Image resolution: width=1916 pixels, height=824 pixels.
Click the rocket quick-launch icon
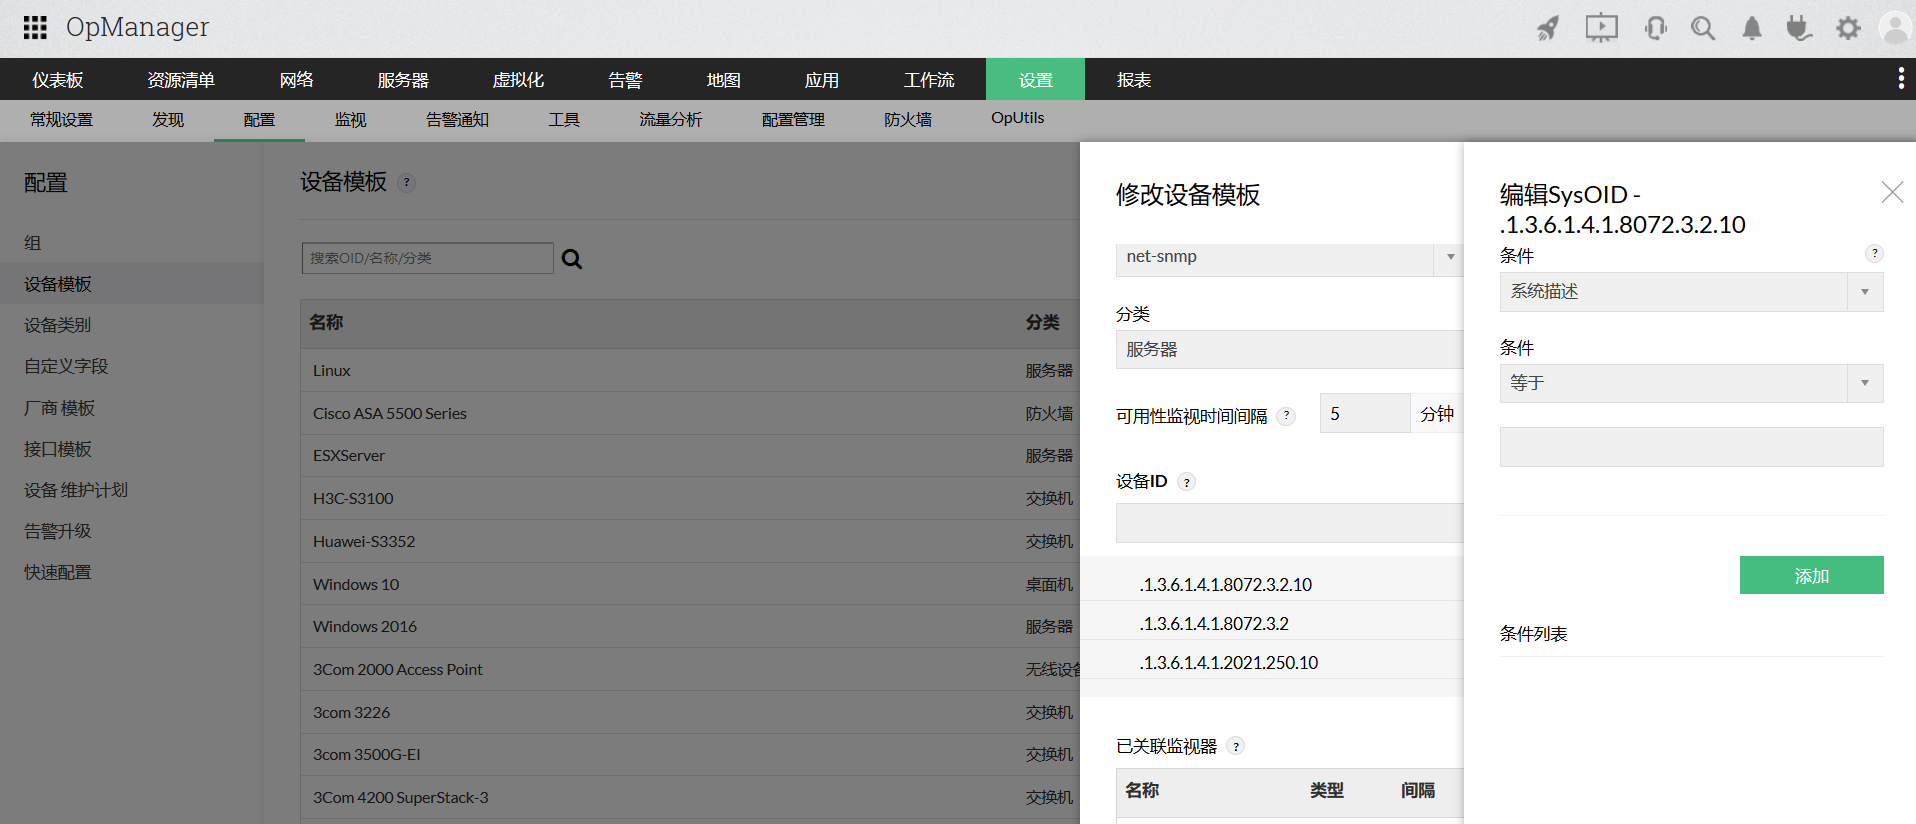(1548, 28)
